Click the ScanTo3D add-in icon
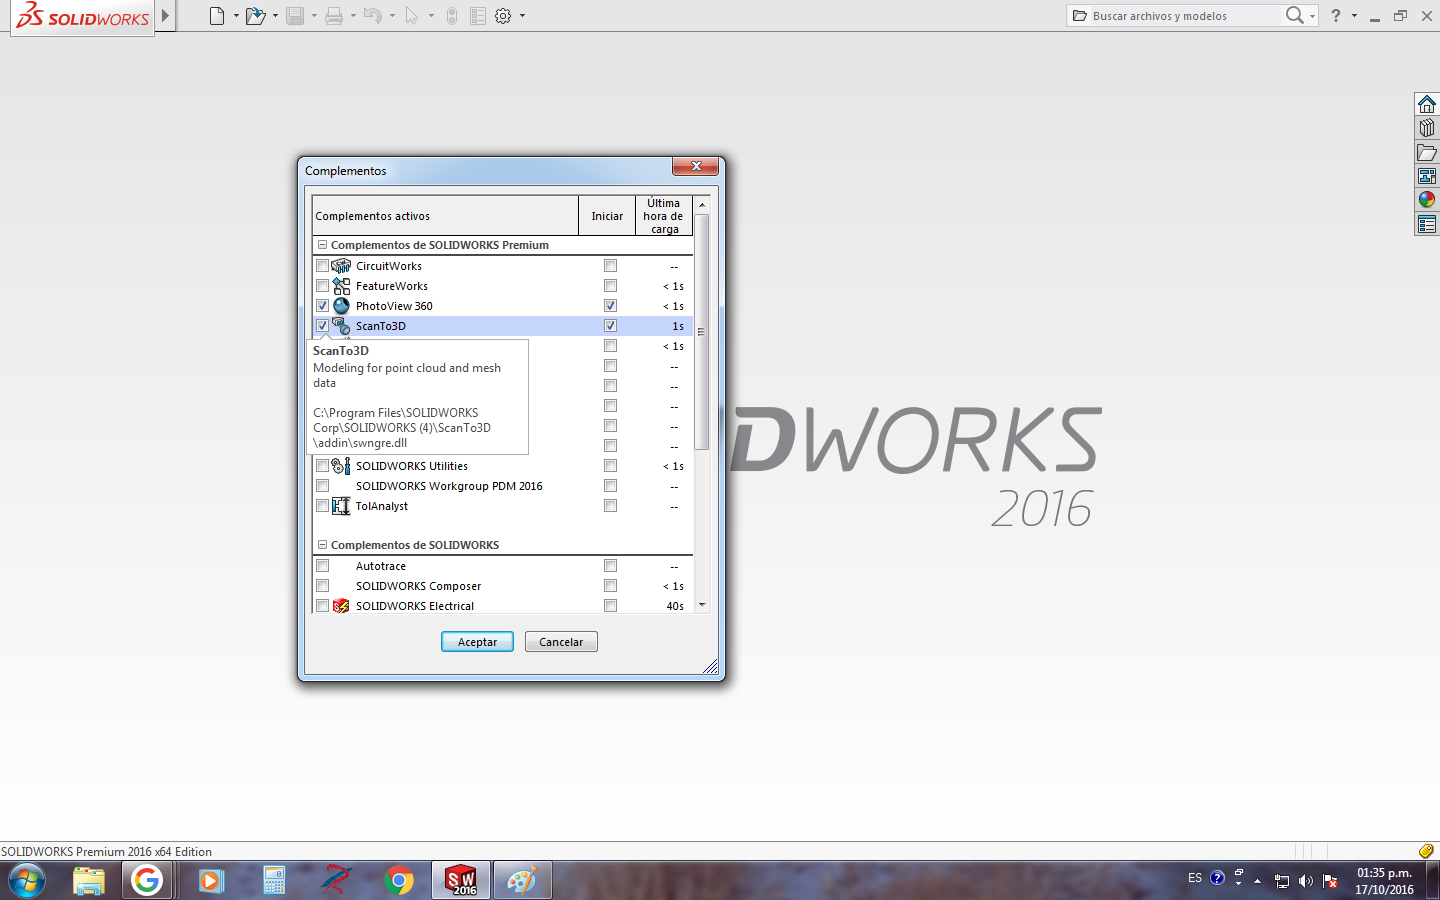 [341, 326]
